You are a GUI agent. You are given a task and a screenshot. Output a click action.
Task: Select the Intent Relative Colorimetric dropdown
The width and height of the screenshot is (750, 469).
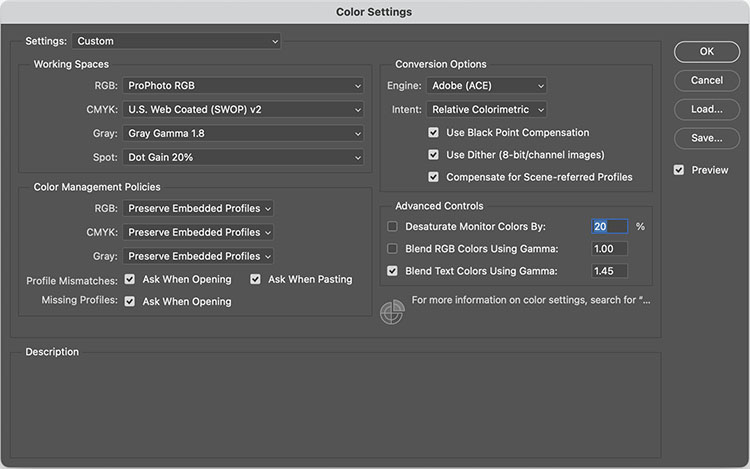click(486, 109)
